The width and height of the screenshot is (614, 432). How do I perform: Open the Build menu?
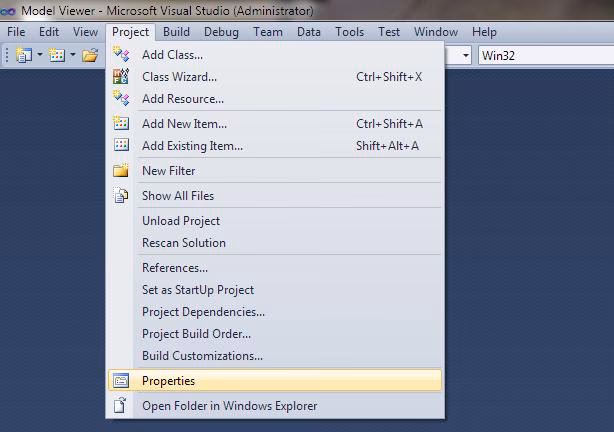coord(176,32)
